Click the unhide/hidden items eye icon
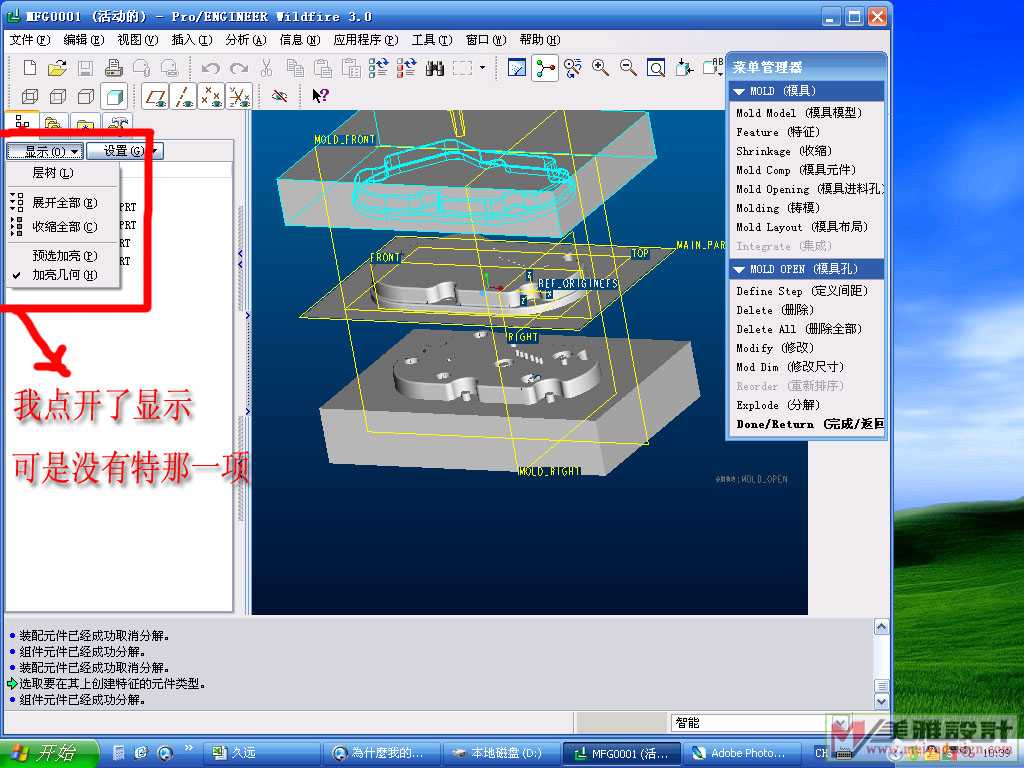 280,97
